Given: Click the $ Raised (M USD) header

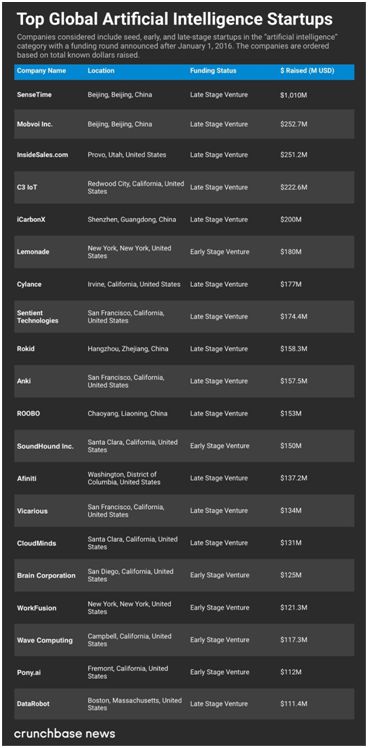Looking at the screenshot, I should pyautogui.click(x=307, y=71).
